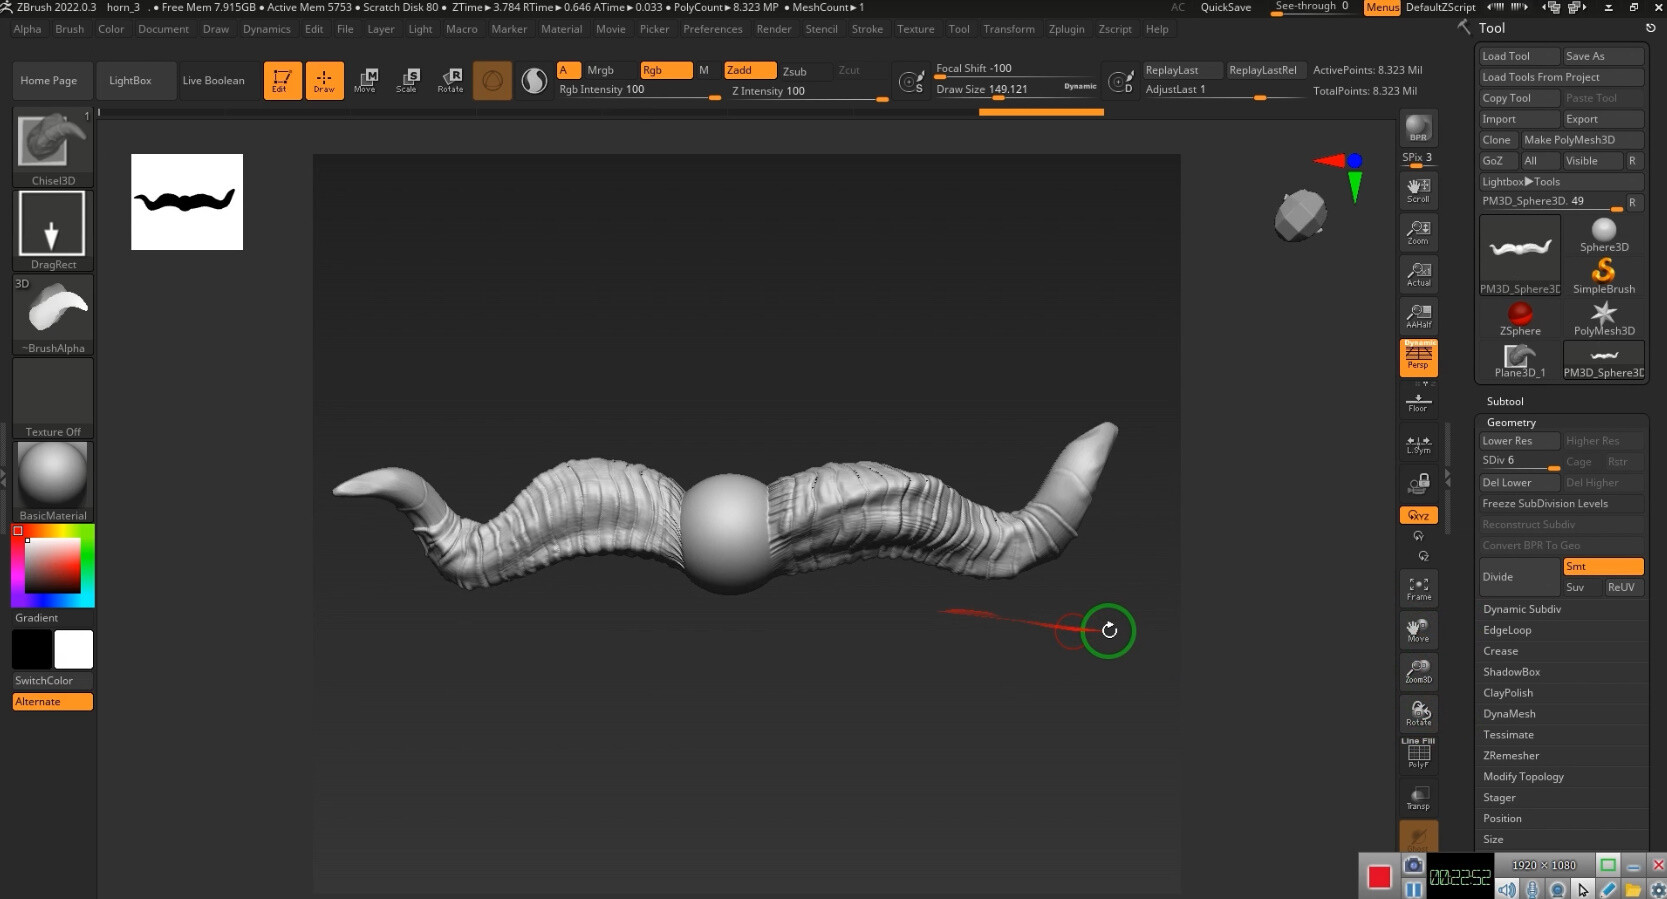
Task: Click the Frame icon on the right shelf
Action: coord(1418,588)
